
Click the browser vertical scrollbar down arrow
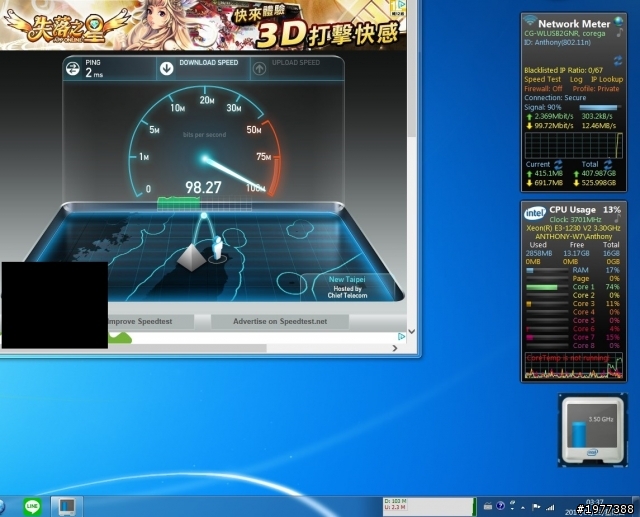411,331
